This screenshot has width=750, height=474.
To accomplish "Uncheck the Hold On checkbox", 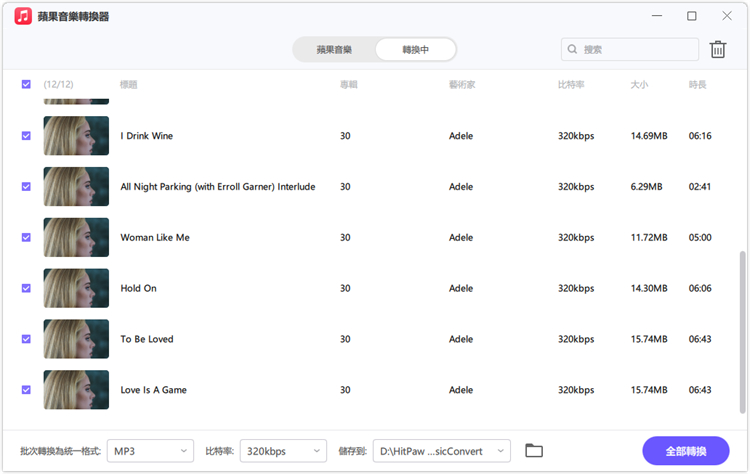I will (26, 288).
